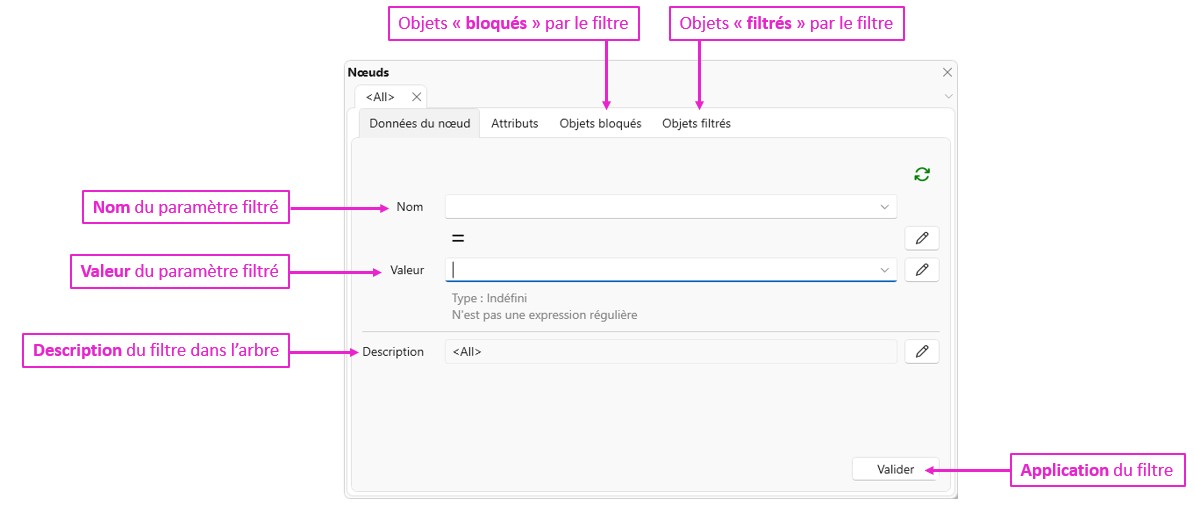Open the Nom dropdown list
This screenshot has height=507, width=1194.
884,206
